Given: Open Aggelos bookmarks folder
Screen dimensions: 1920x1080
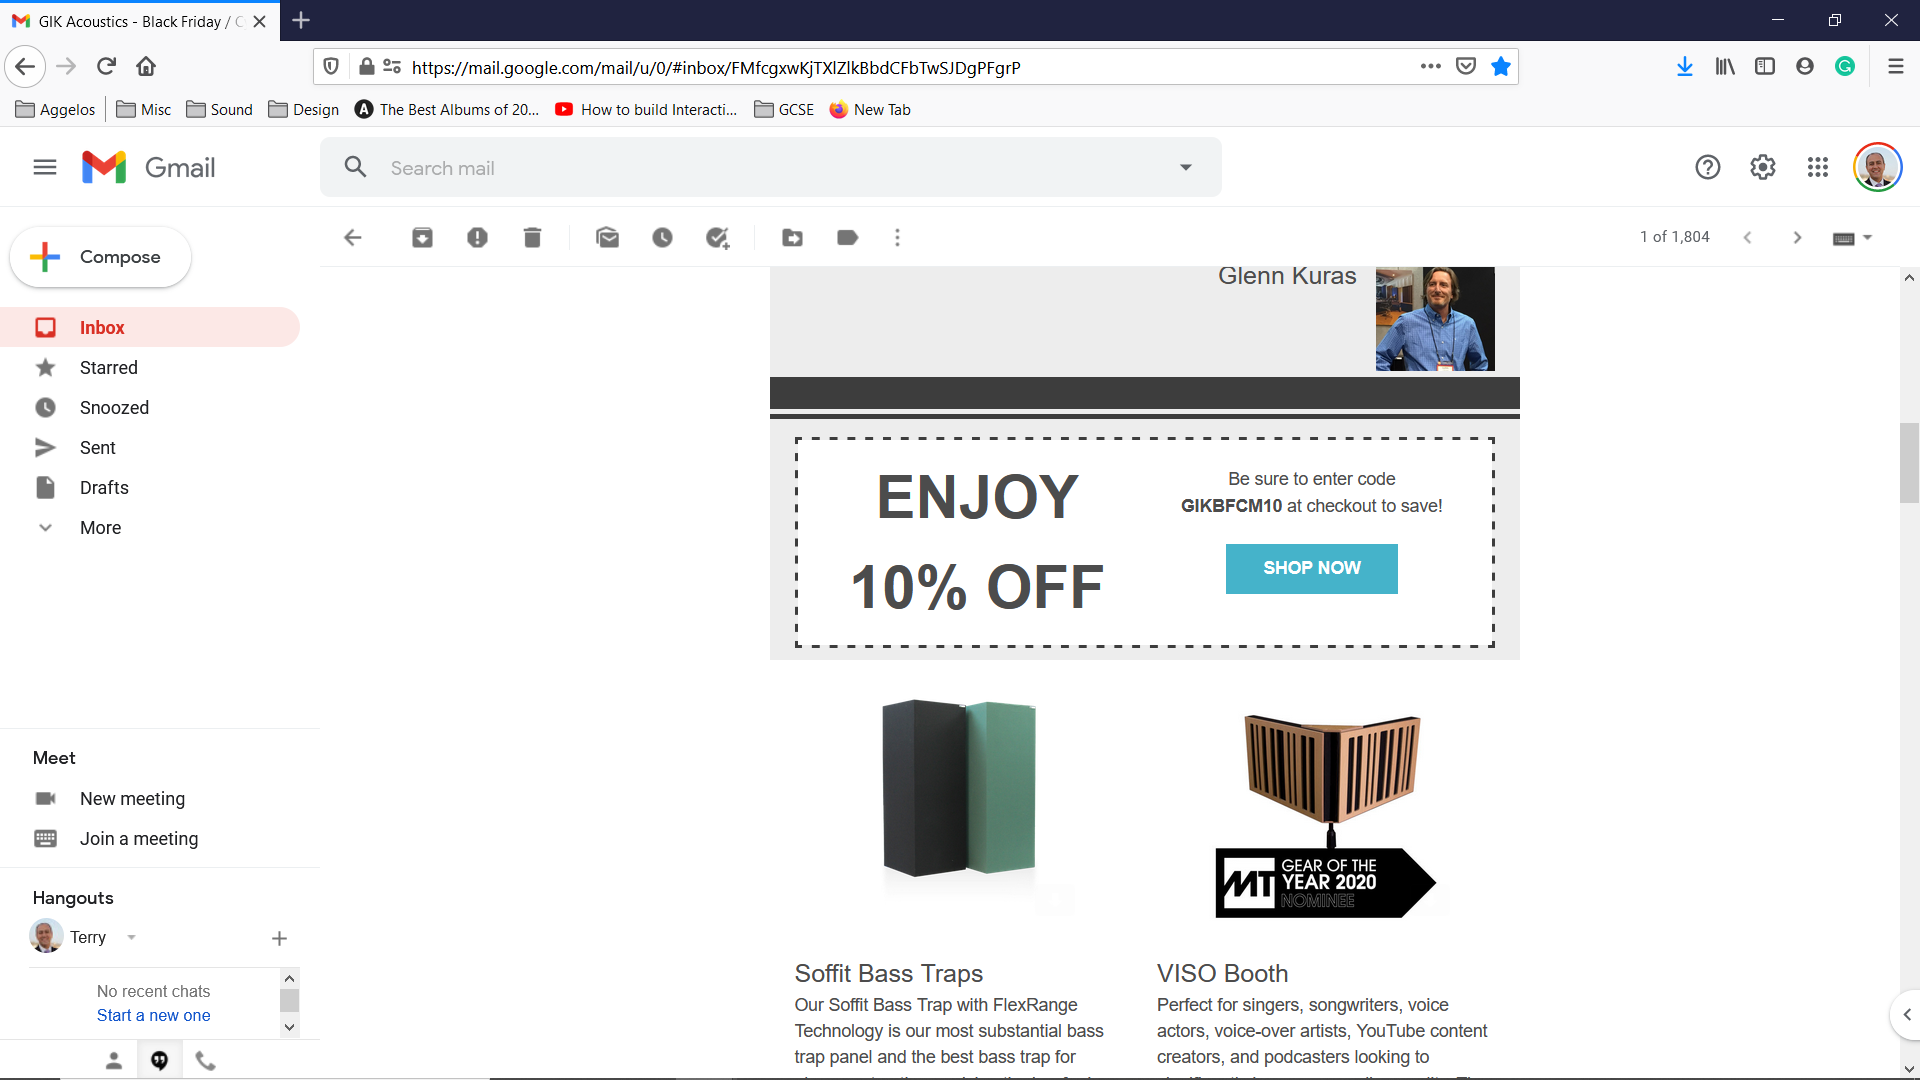Looking at the screenshot, I should [x=56, y=109].
